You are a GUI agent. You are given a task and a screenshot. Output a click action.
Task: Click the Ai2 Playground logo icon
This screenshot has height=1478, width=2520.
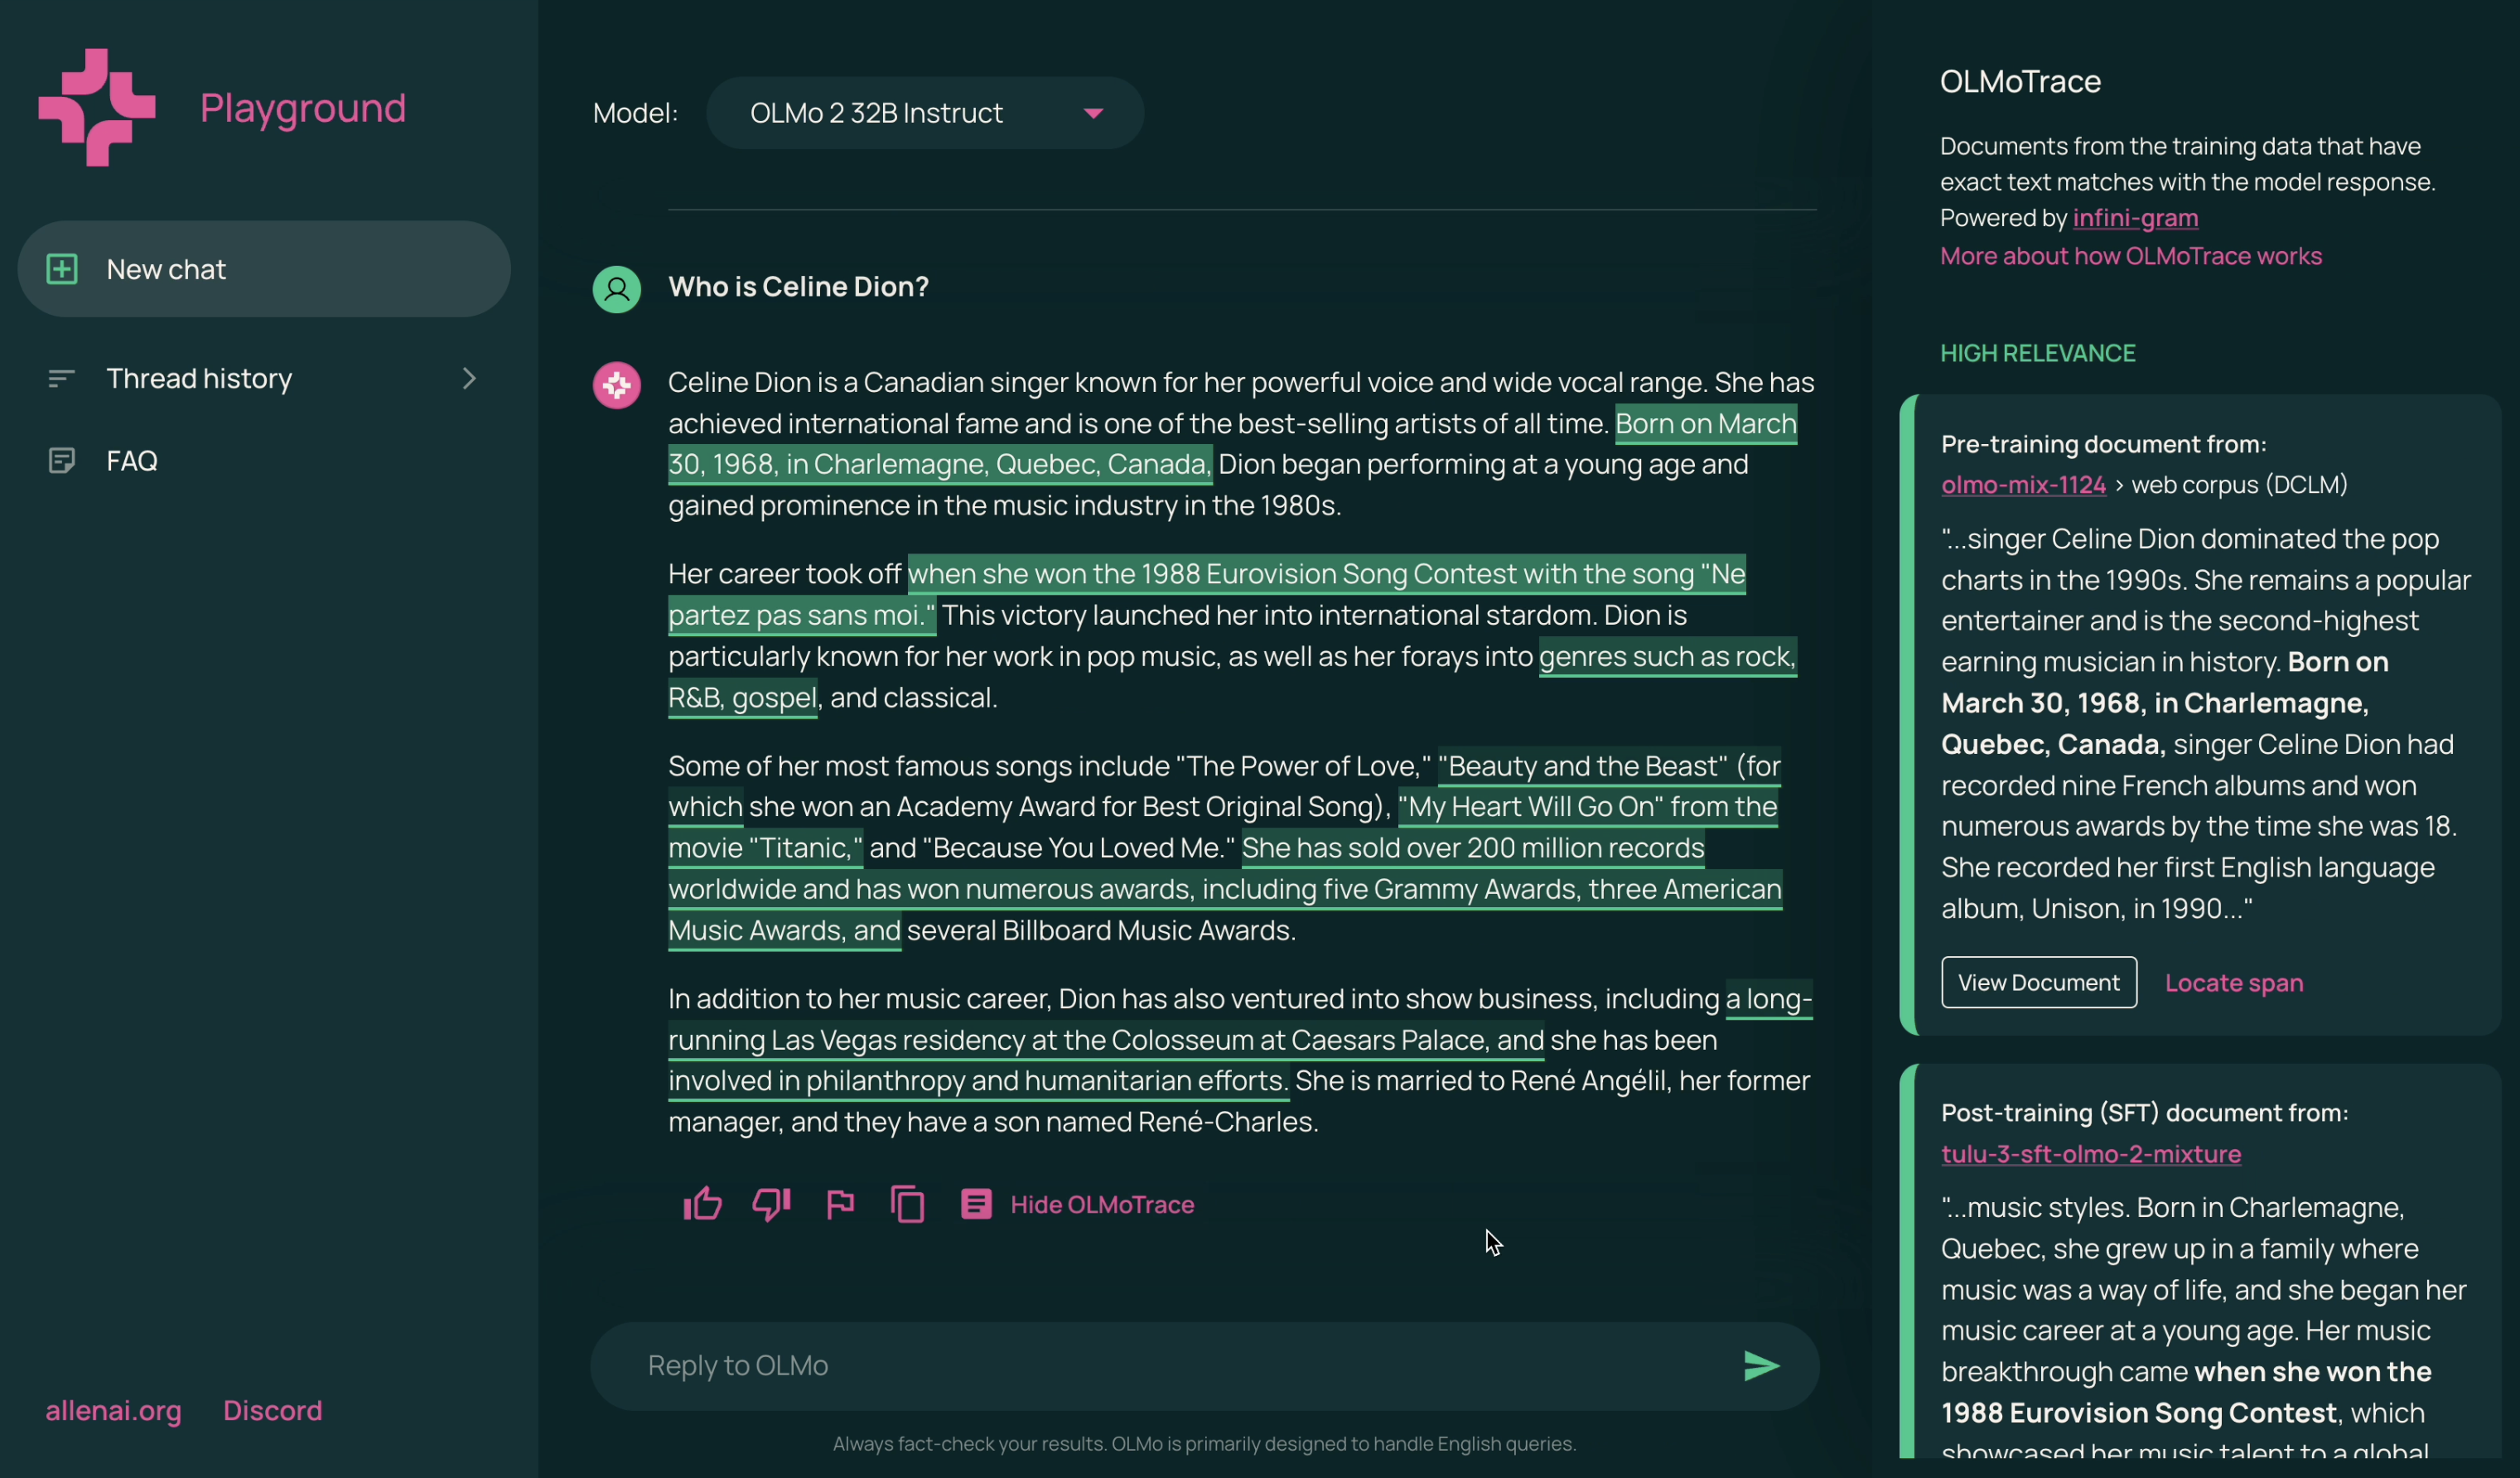coord(97,107)
